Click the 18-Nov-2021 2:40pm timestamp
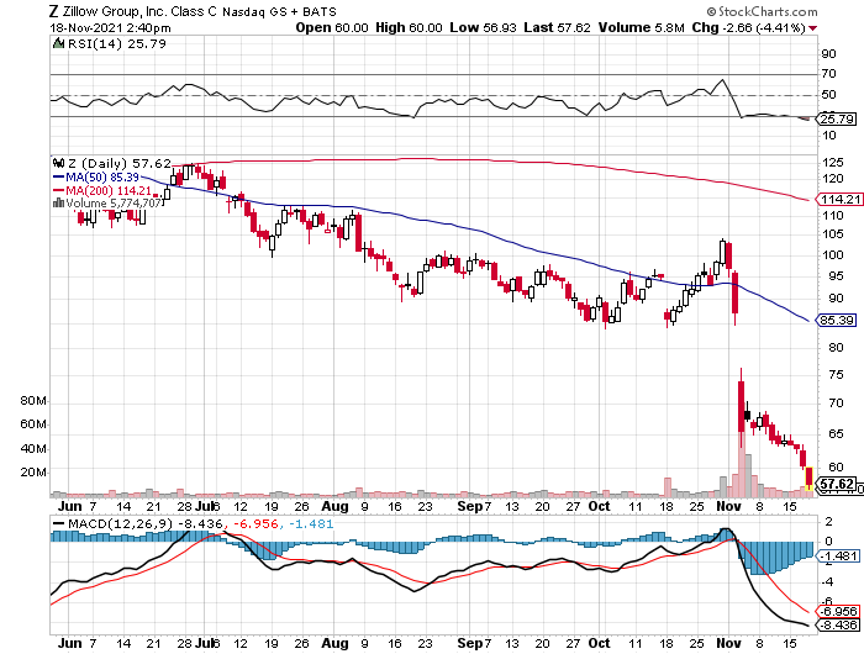This screenshot has width=864, height=654. coord(110,28)
